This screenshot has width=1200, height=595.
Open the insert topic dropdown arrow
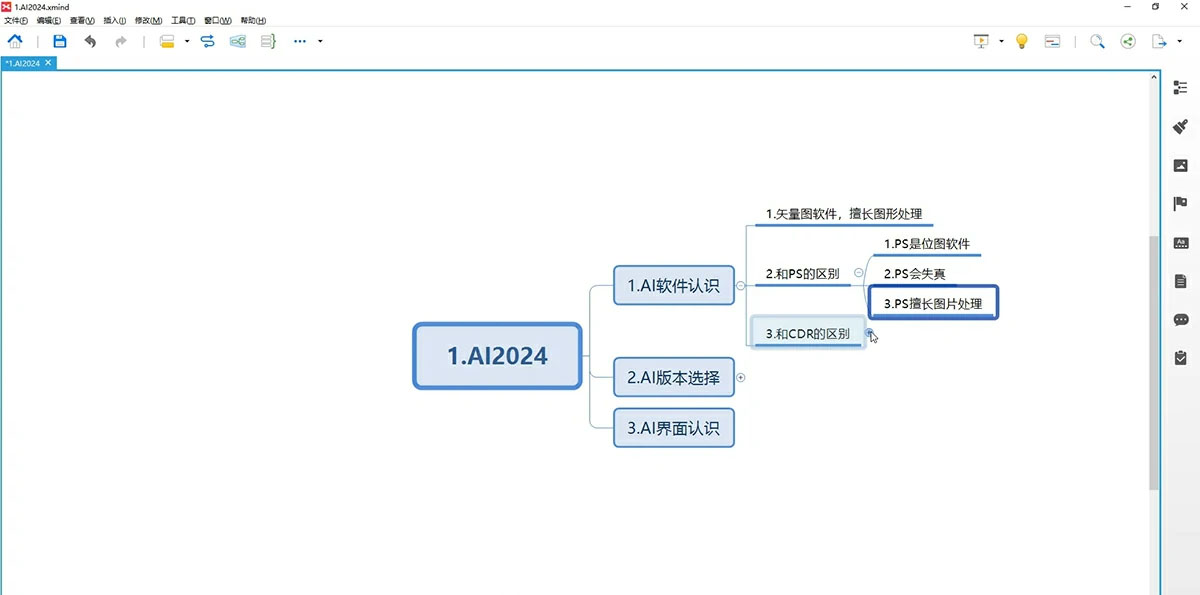pos(187,41)
